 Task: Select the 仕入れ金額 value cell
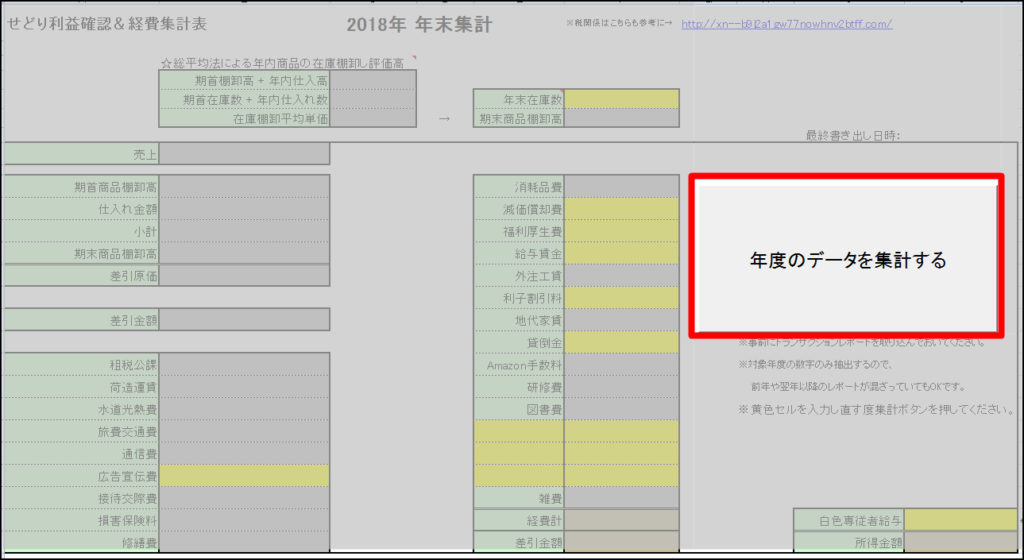pyautogui.click(x=244, y=209)
